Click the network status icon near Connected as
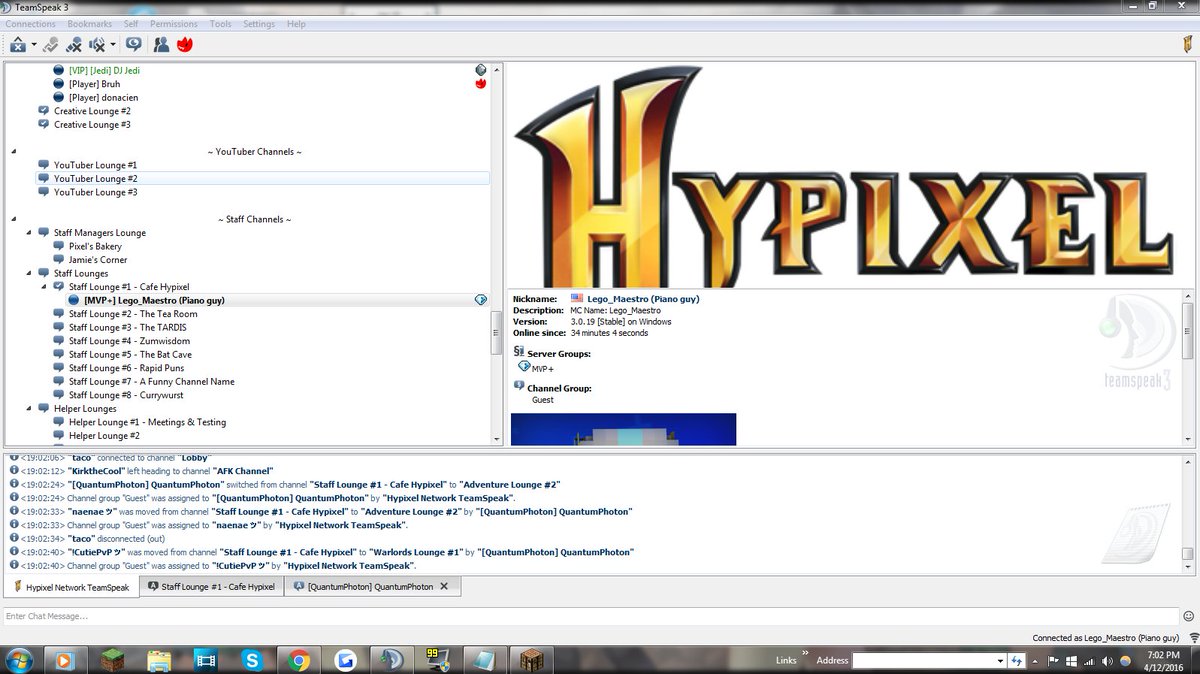This screenshot has width=1200, height=674. tap(1194, 638)
